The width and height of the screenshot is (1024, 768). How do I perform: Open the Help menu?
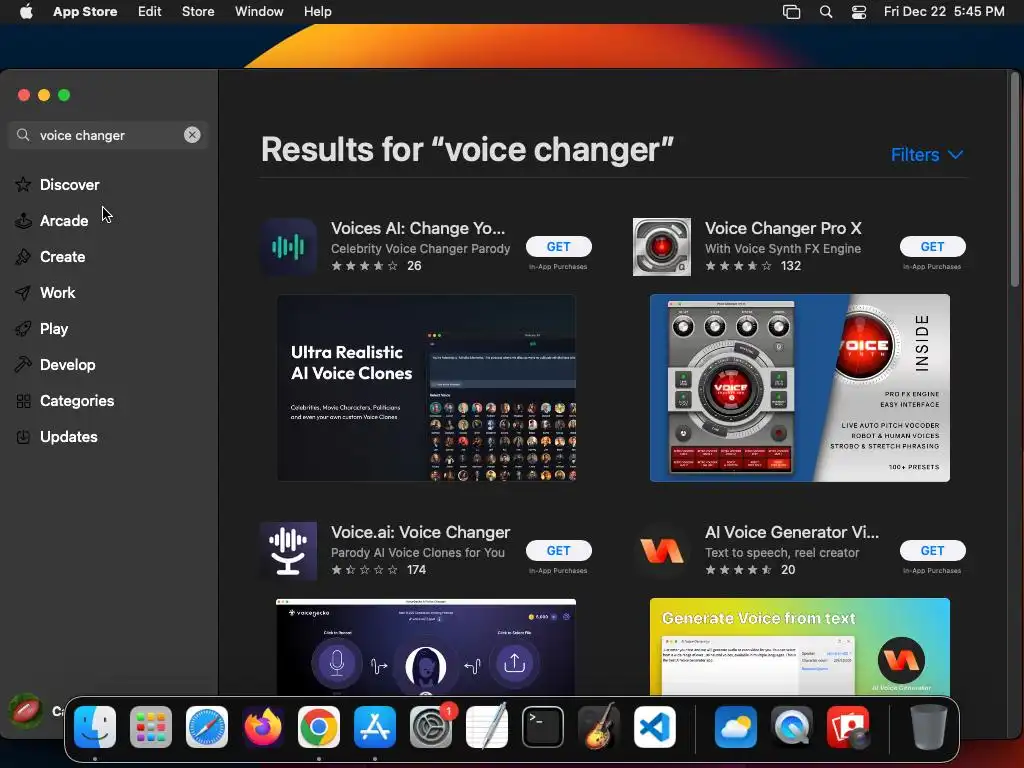point(317,11)
